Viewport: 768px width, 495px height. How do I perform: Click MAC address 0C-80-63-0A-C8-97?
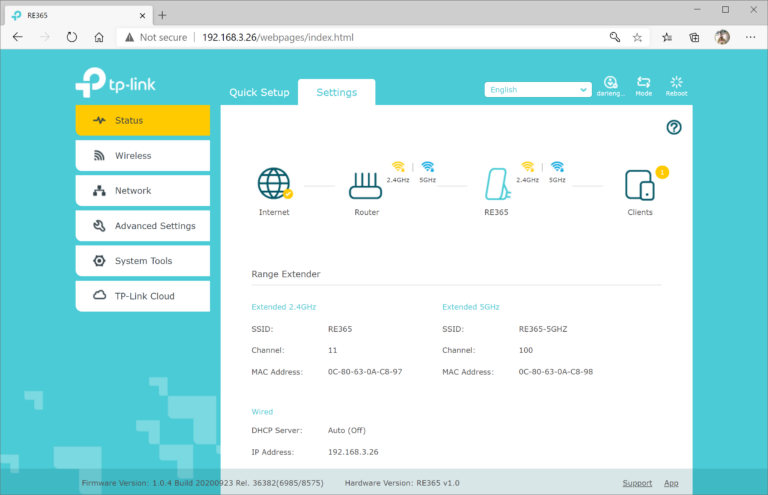point(365,372)
